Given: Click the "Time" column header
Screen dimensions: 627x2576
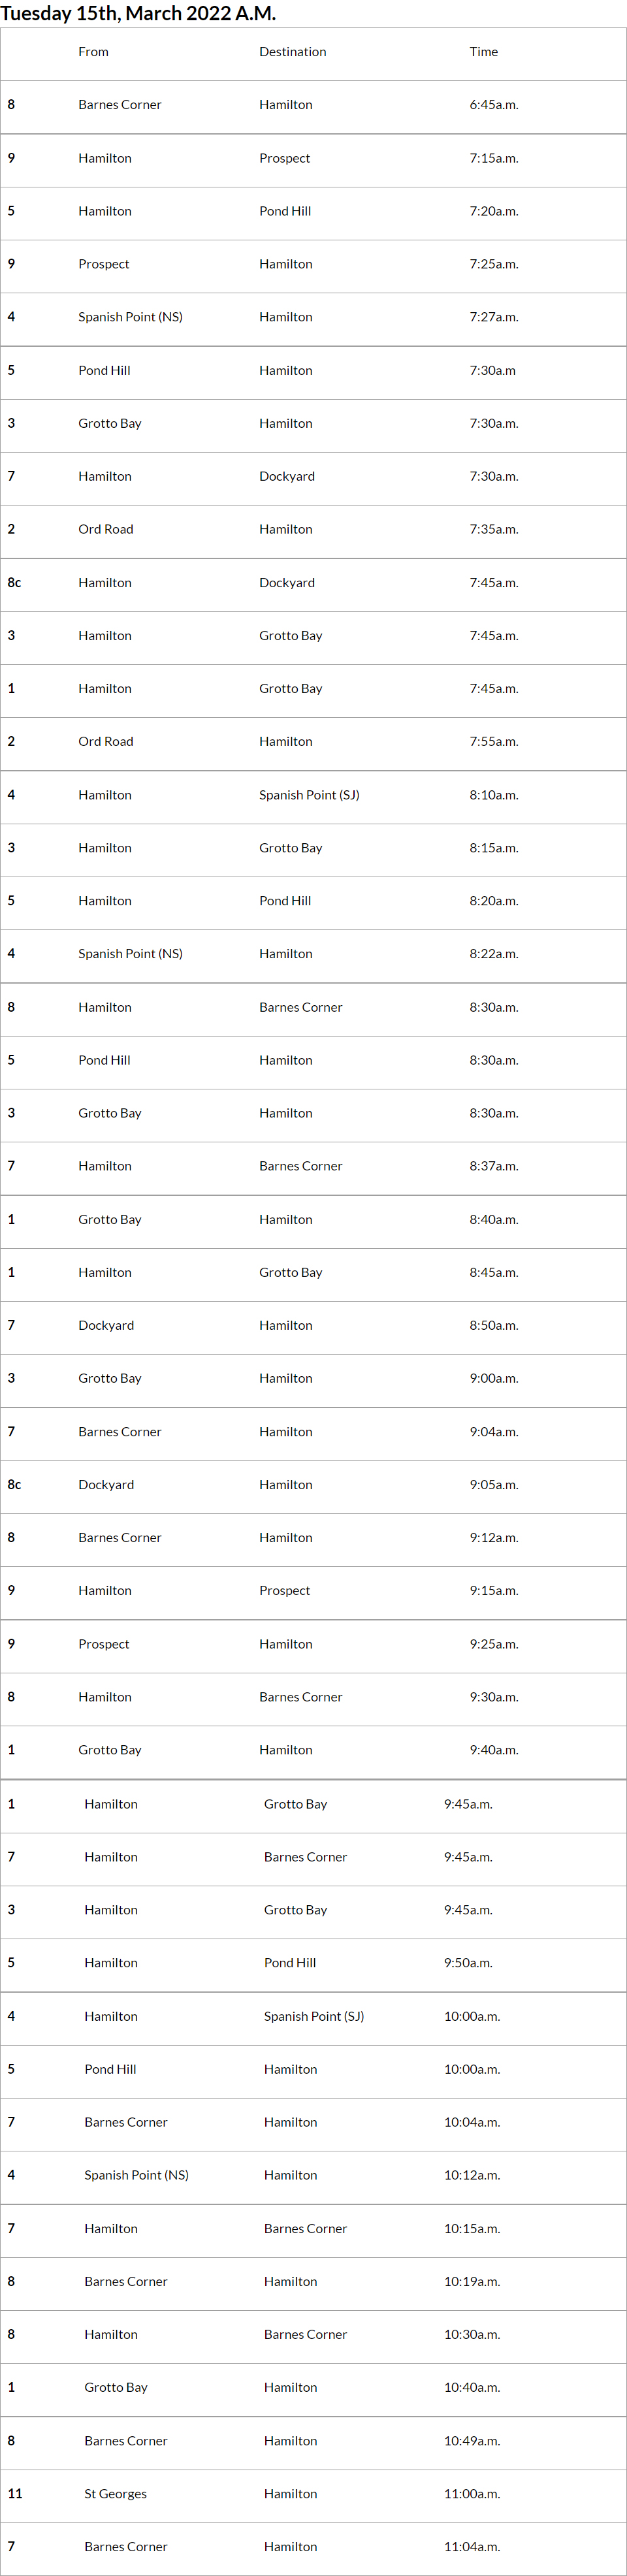Looking at the screenshot, I should click(x=483, y=52).
